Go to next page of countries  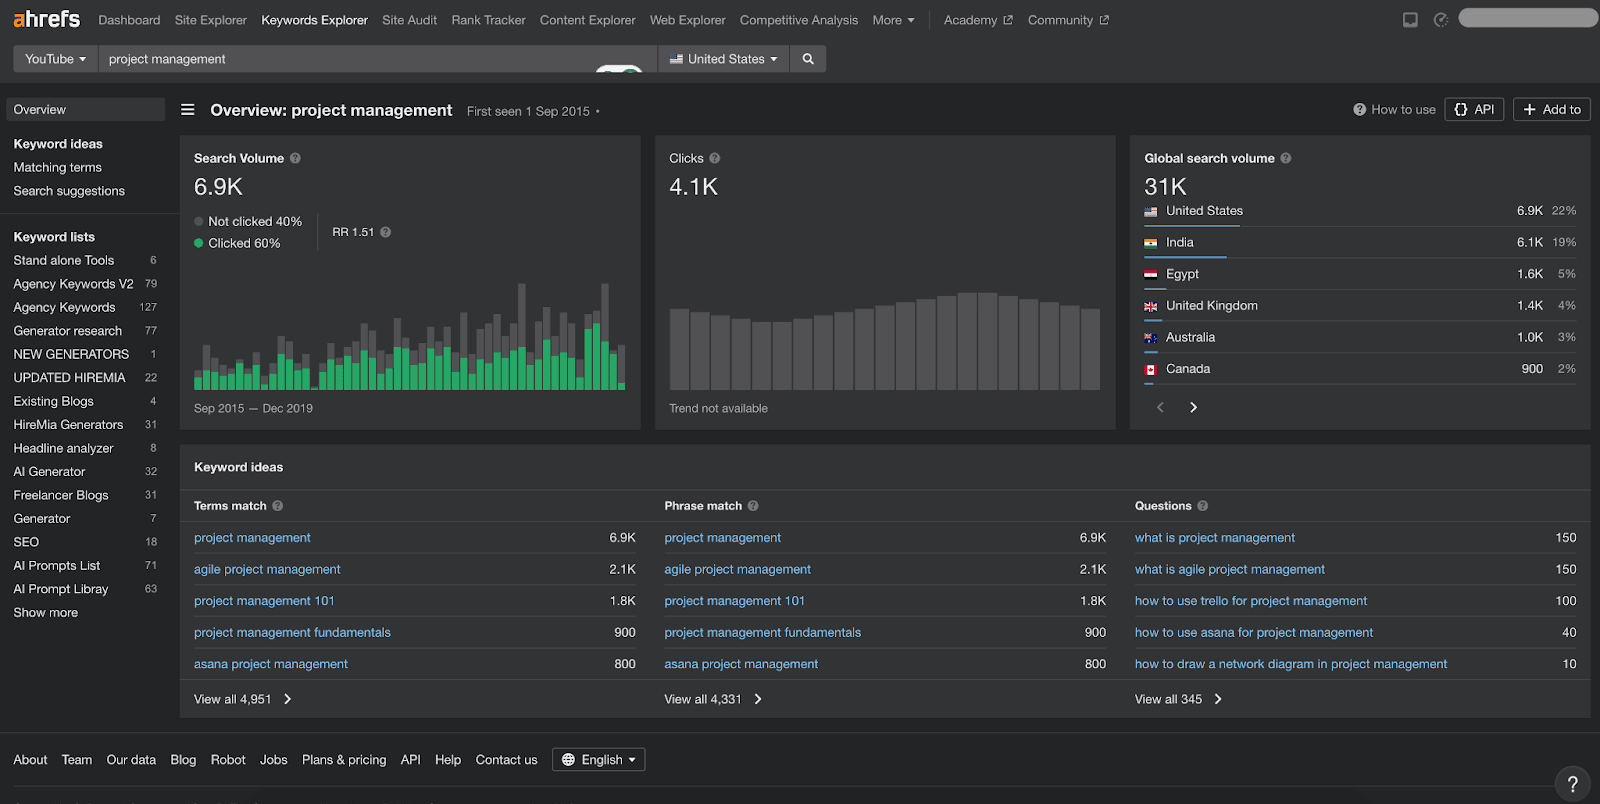click(x=1193, y=407)
